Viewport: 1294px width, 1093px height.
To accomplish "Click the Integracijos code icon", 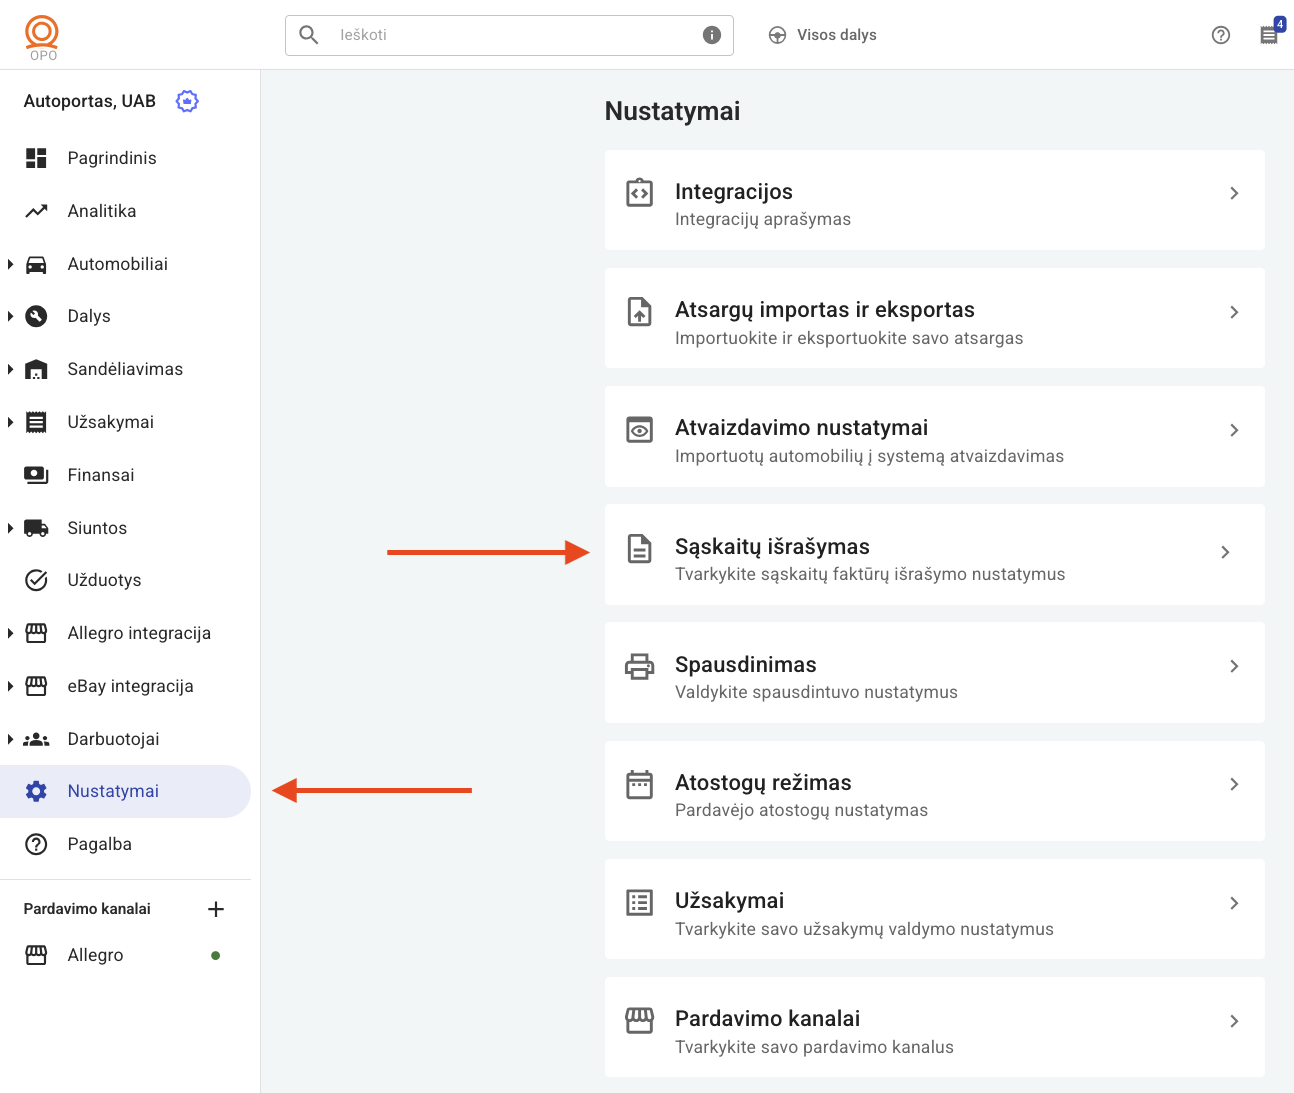I will click(639, 192).
